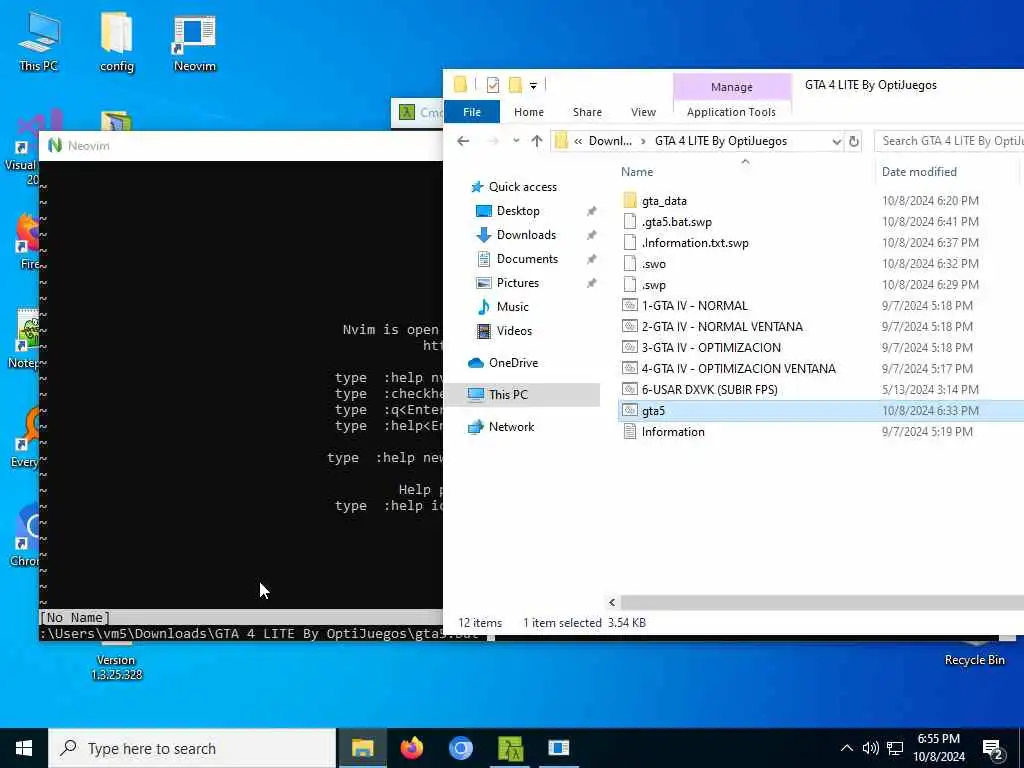Open the volume control in tray
This screenshot has width=1024, height=768.
tap(871, 748)
